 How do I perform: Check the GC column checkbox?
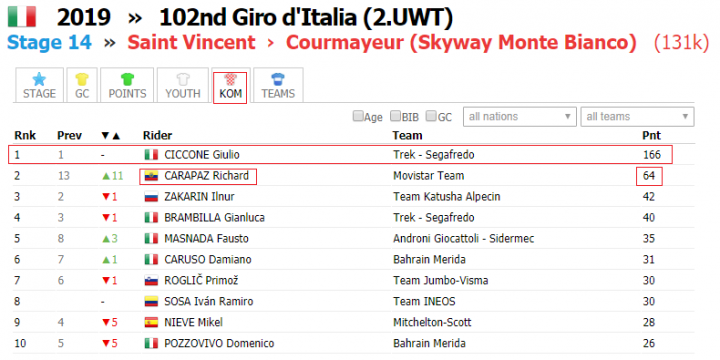point(431,116)
